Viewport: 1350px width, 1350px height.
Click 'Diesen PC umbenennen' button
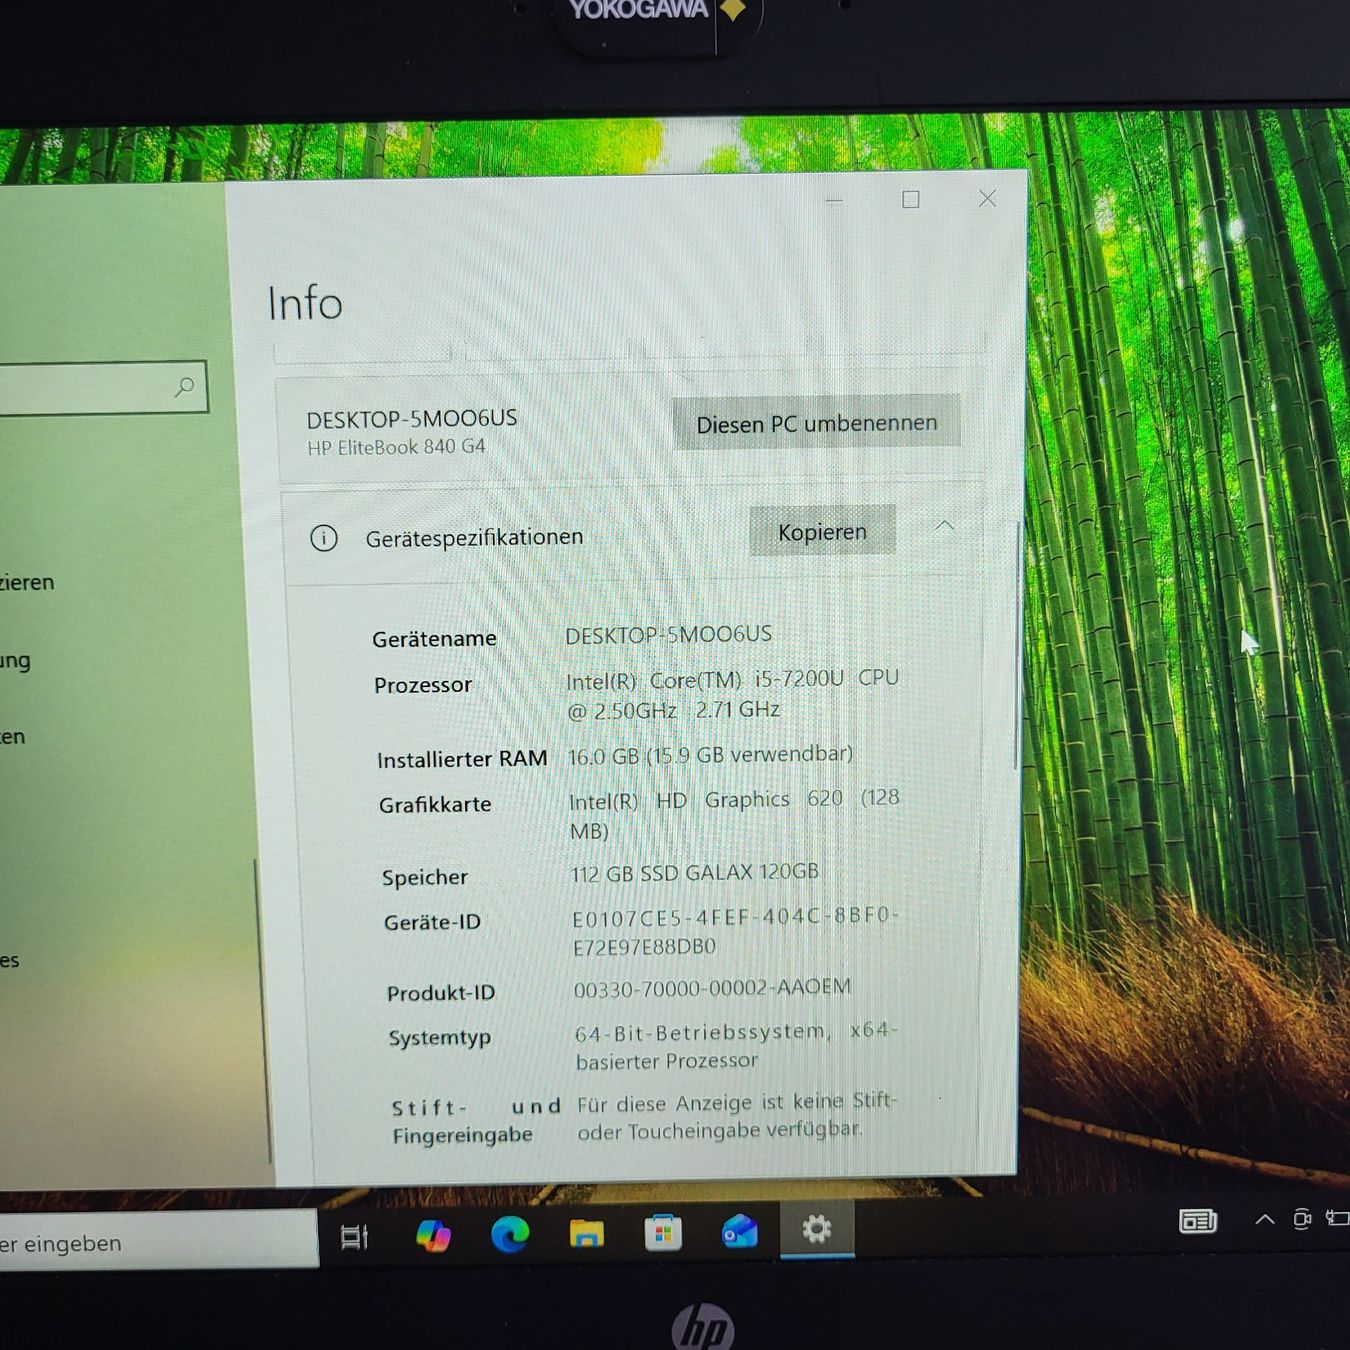pos(816,424)
